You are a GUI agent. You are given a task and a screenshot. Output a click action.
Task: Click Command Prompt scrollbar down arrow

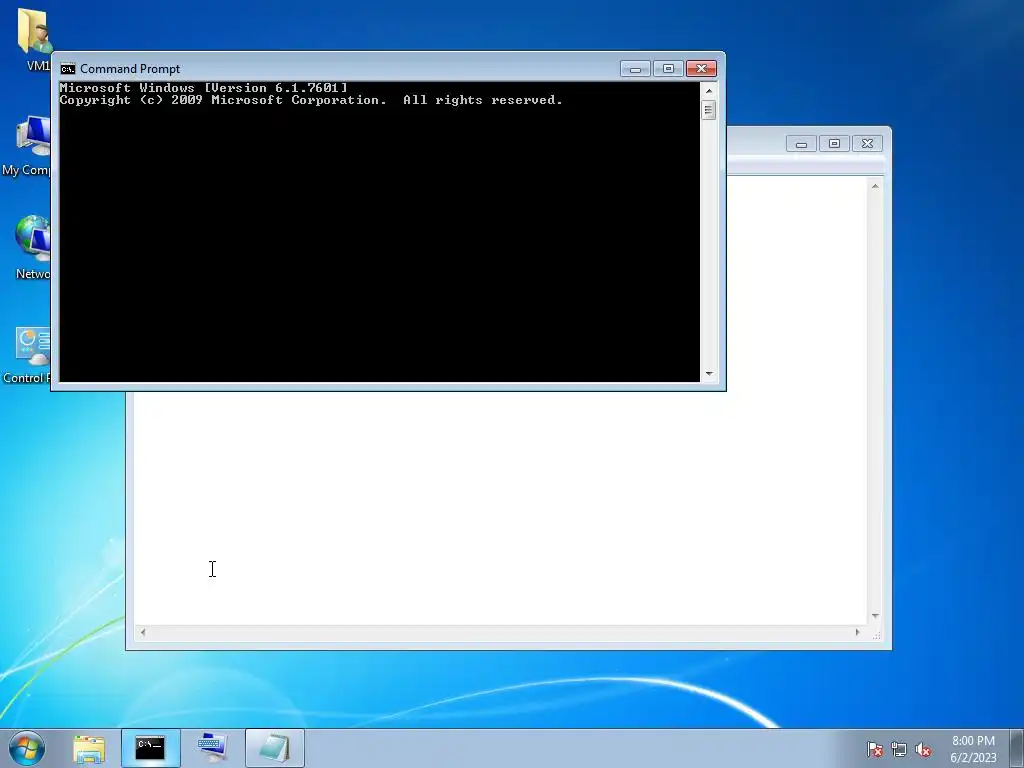pyautogui.click(x=709, y=374)
